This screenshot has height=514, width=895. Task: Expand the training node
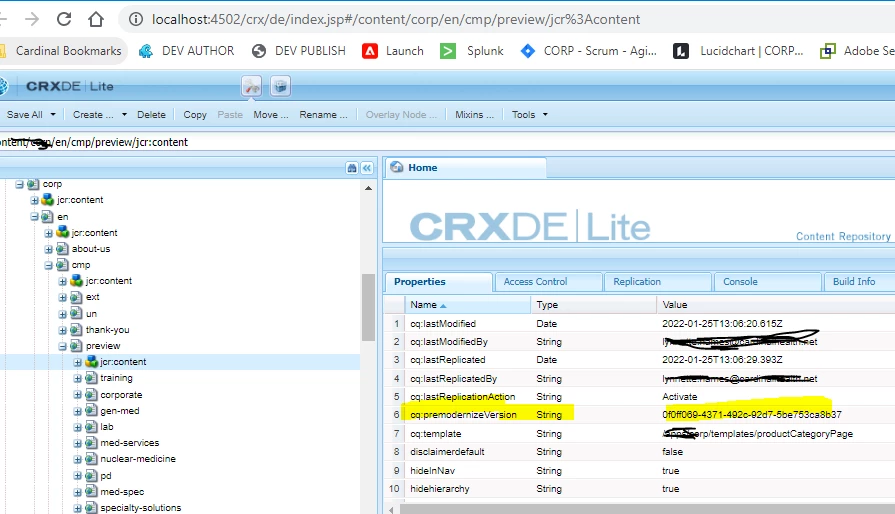tap(78, 378)
